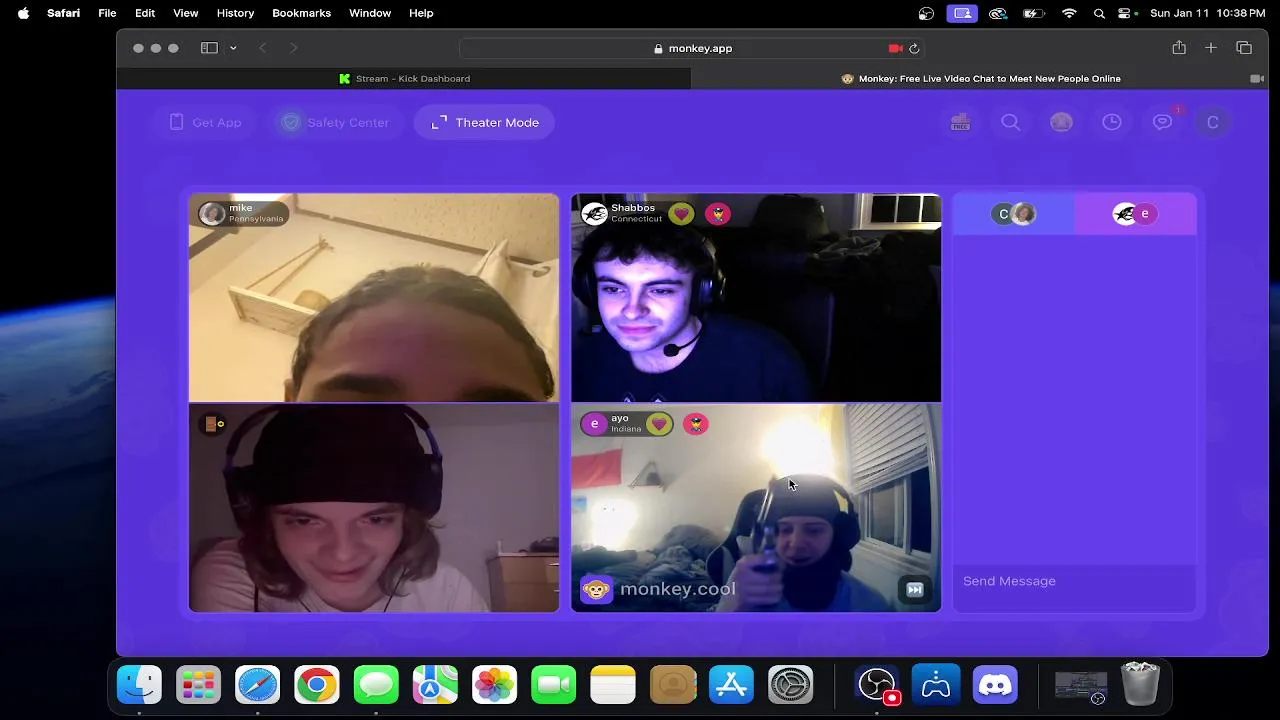Screen dimensions: 1280x720
Task: Open a new Safari tab
Action: (x=1211, y=48)
